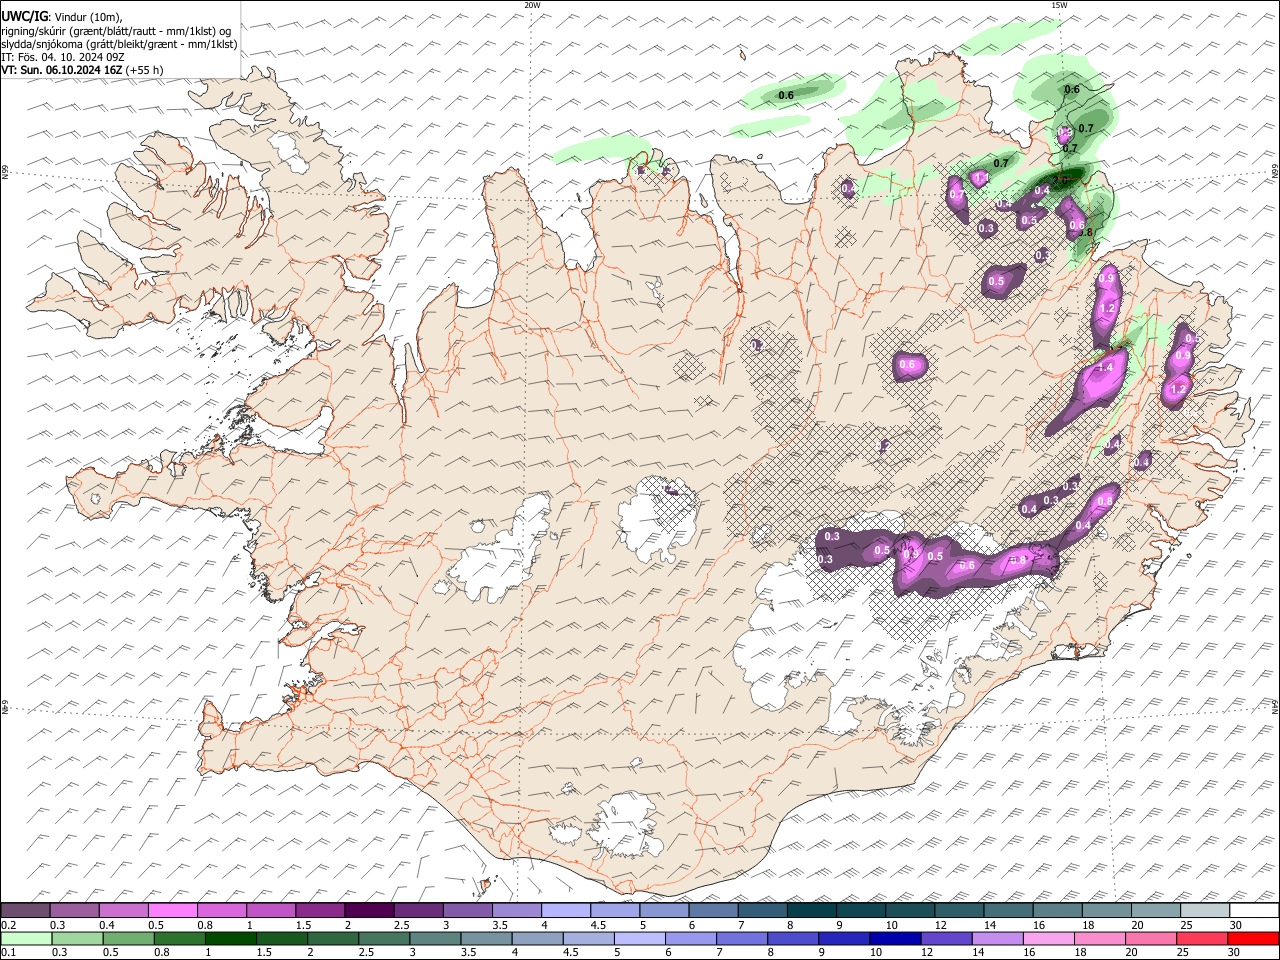1280x960 pixels.
Task: Click the '0.1' label under the lower legend row
Action: point(9,953)
